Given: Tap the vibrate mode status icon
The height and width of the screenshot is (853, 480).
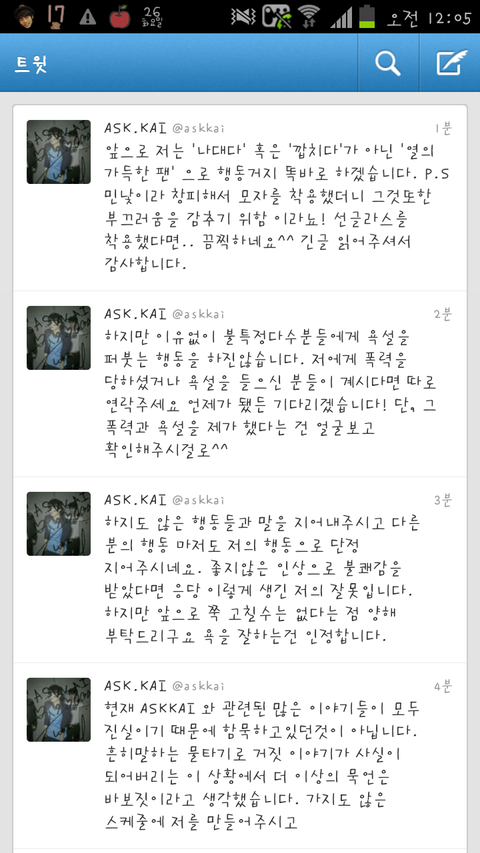Looking at the screenshot, I should (244, 16).
